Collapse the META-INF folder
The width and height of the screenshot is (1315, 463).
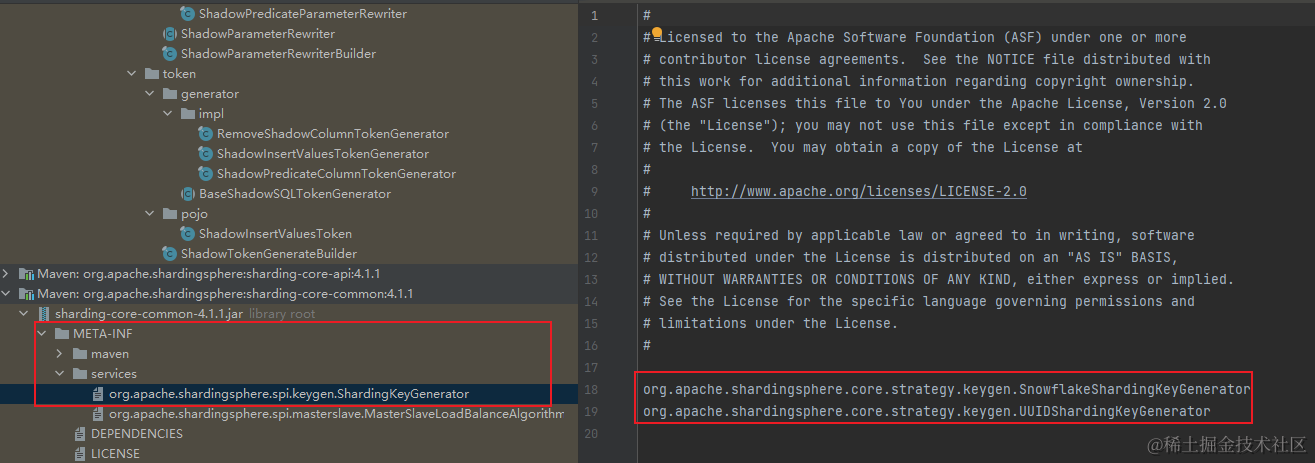tap(42, 333)
